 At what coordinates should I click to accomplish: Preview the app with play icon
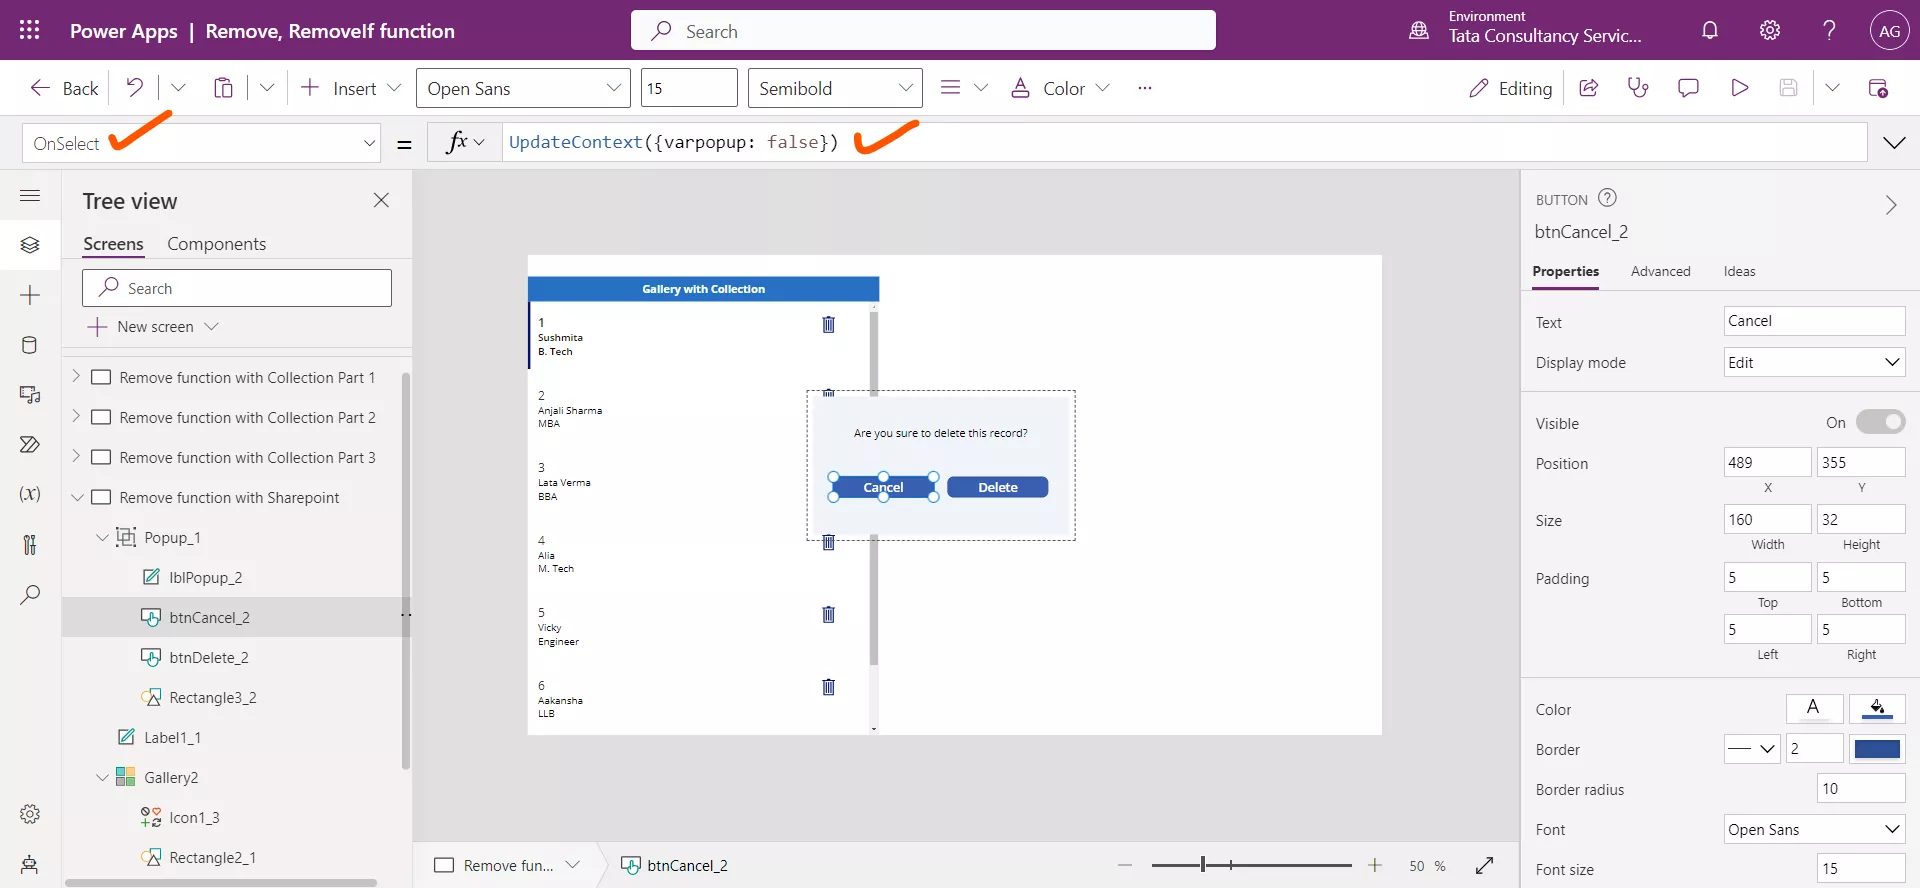[1739, 88]
